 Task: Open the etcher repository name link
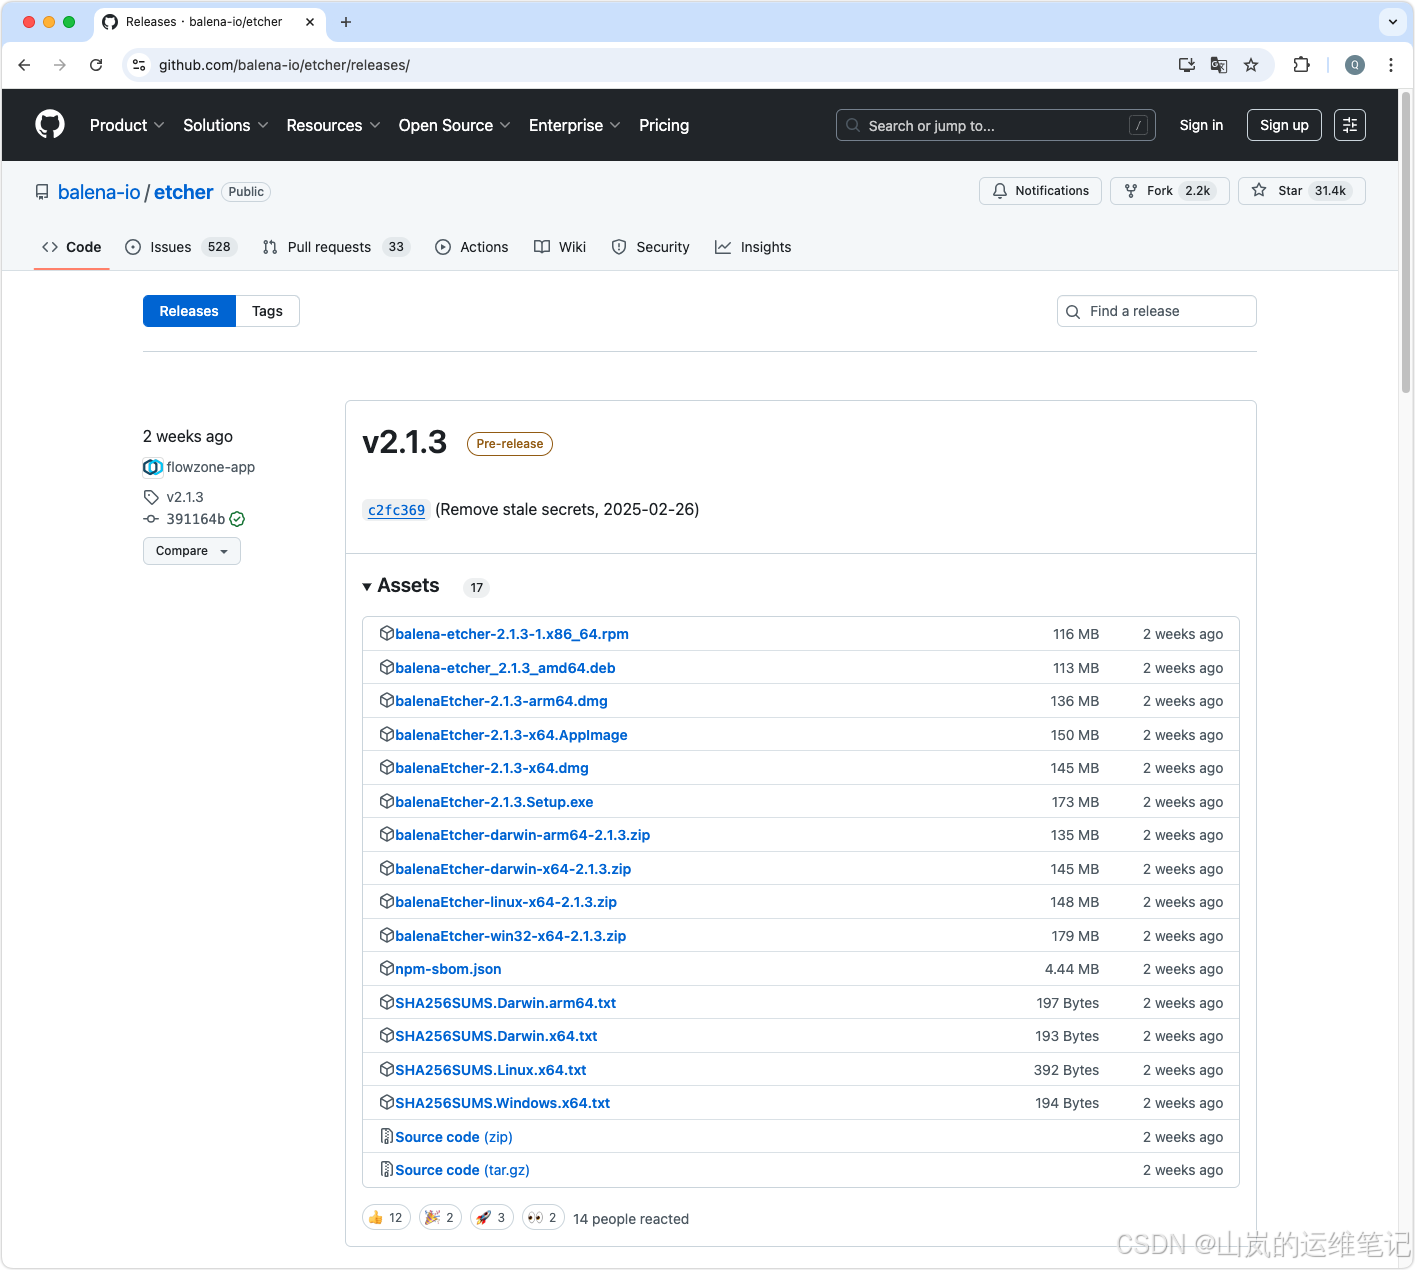pyautogui.click(x=184, y=192)
